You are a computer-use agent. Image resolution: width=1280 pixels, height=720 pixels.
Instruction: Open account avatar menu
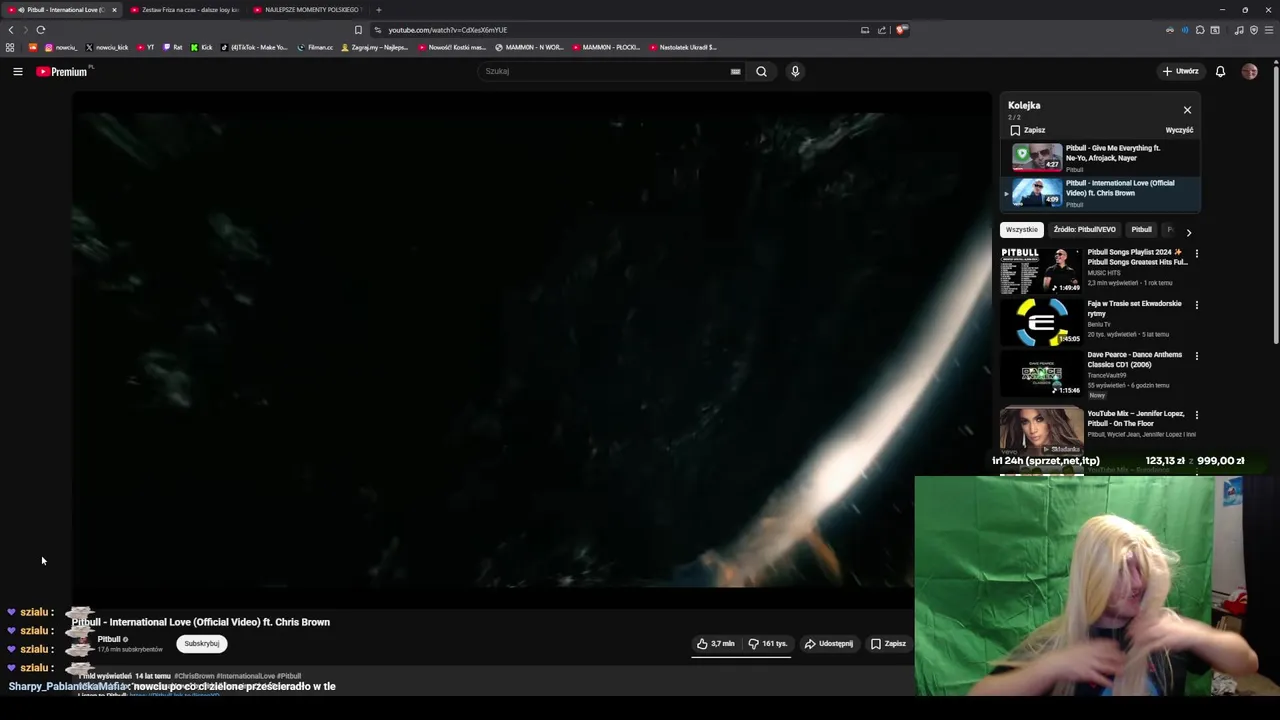click(1249, 71)
